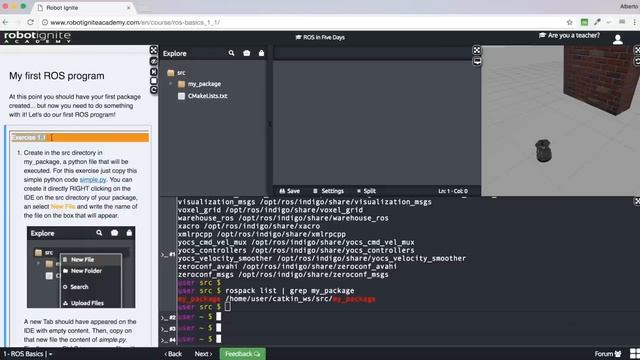The height and width of the screenshot is (360, 640).
Task: Click the robot in the simulation view
Action: pyautogui.click(x=543, y=151)
